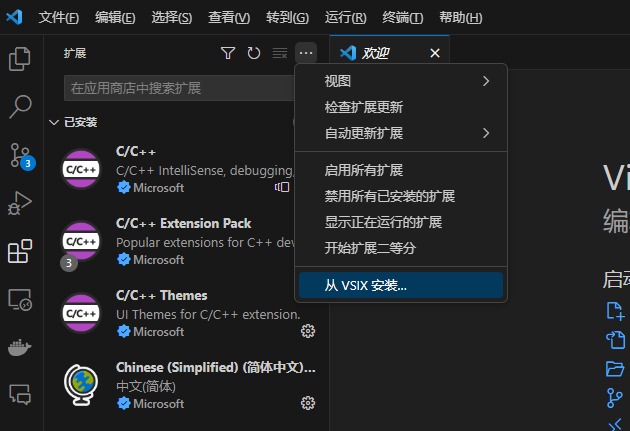This screenshot has height=431, width=630.
Task: Open the Docker view icon
Action: point(20,347)
